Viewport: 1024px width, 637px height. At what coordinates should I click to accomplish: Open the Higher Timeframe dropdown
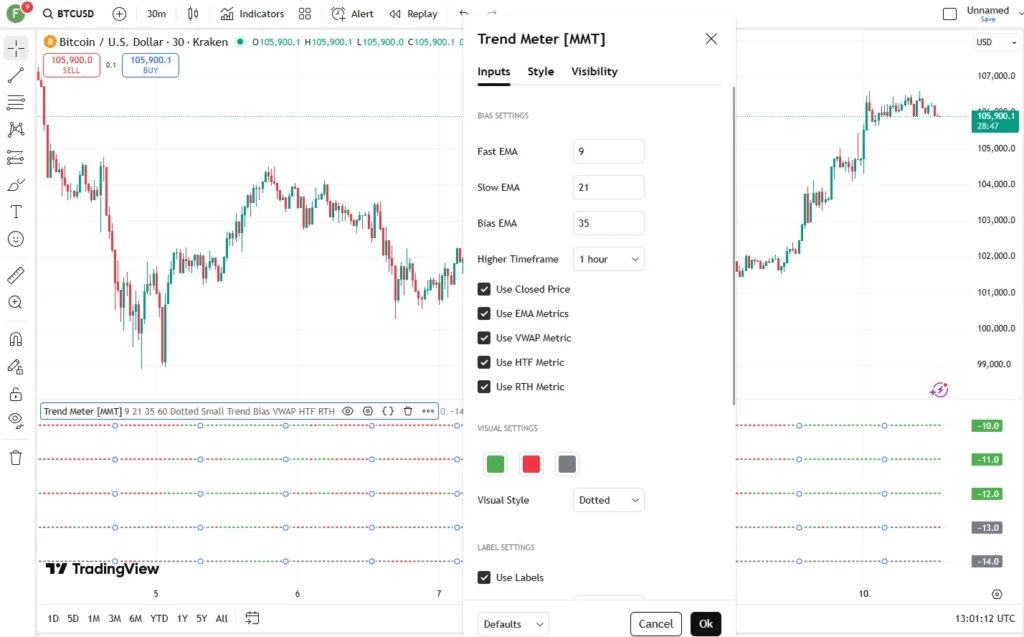pos(609,259)
